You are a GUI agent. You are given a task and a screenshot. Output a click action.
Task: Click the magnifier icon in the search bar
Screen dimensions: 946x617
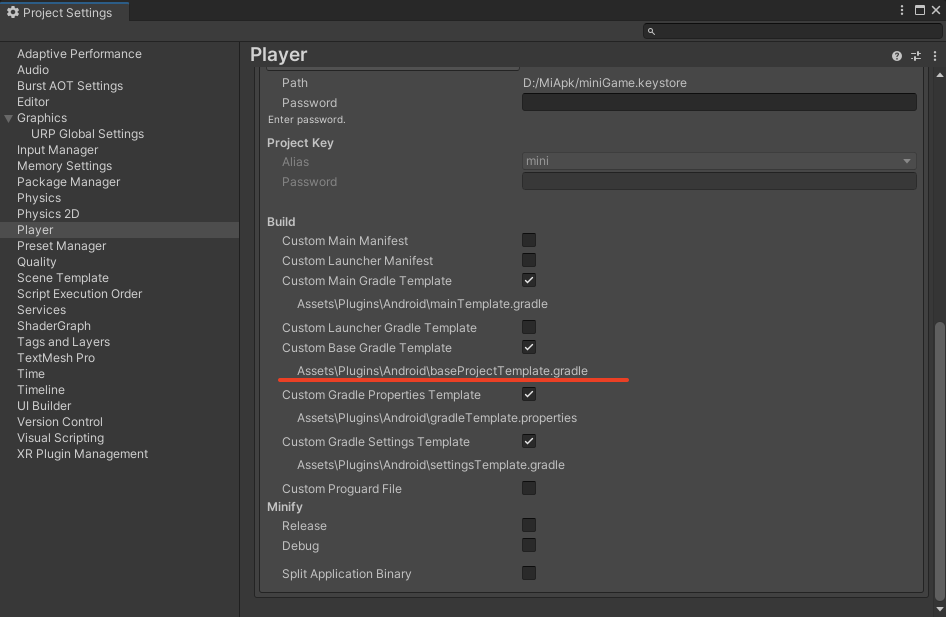(x=650, y=31)
